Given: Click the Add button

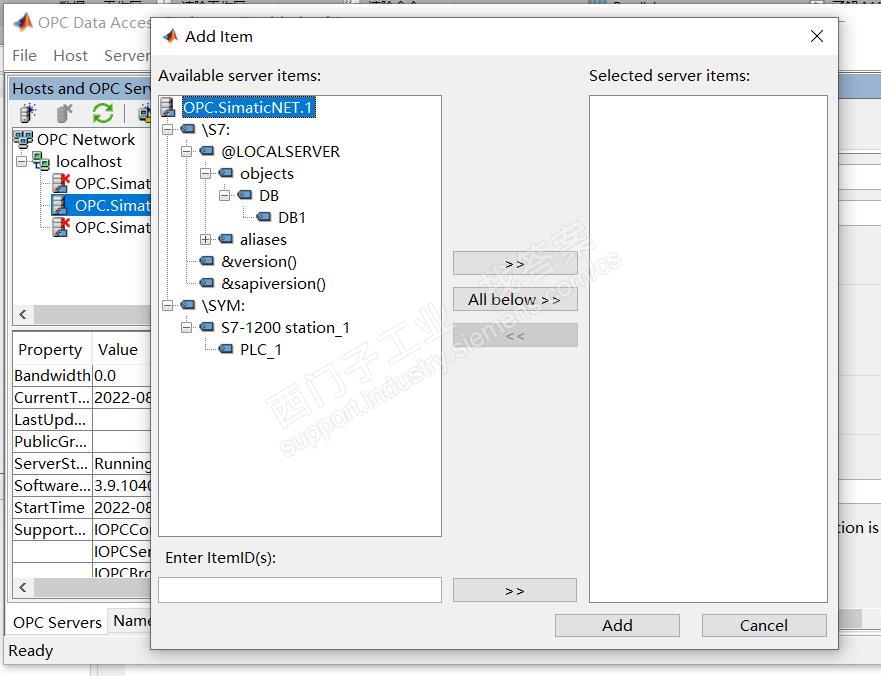Looking at the screenshot, I should point(617,625).
